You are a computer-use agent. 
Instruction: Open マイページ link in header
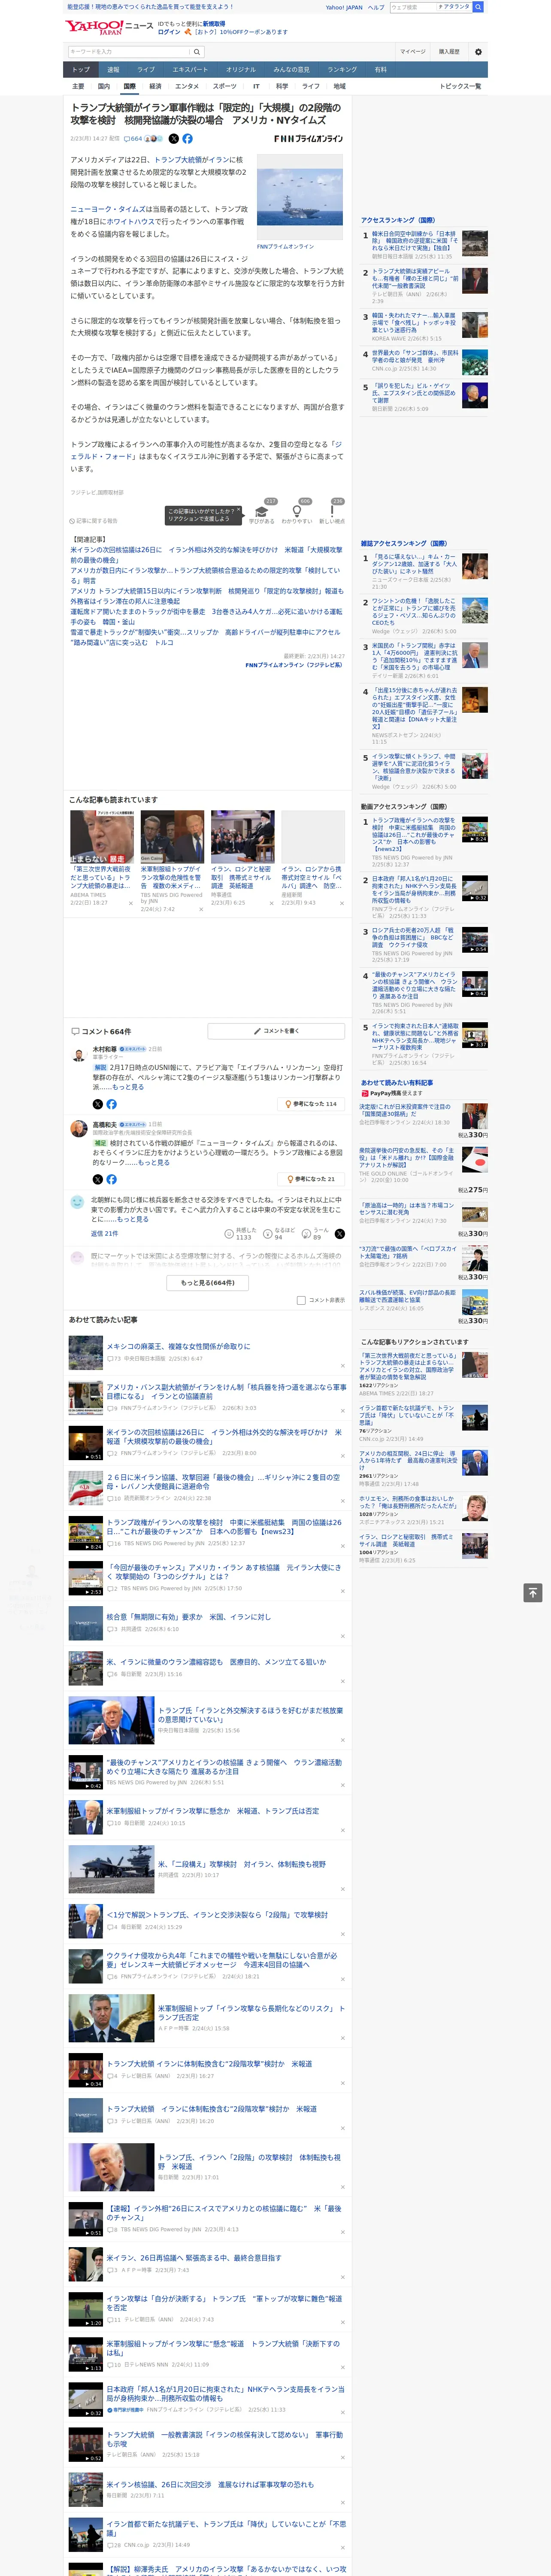413,52
